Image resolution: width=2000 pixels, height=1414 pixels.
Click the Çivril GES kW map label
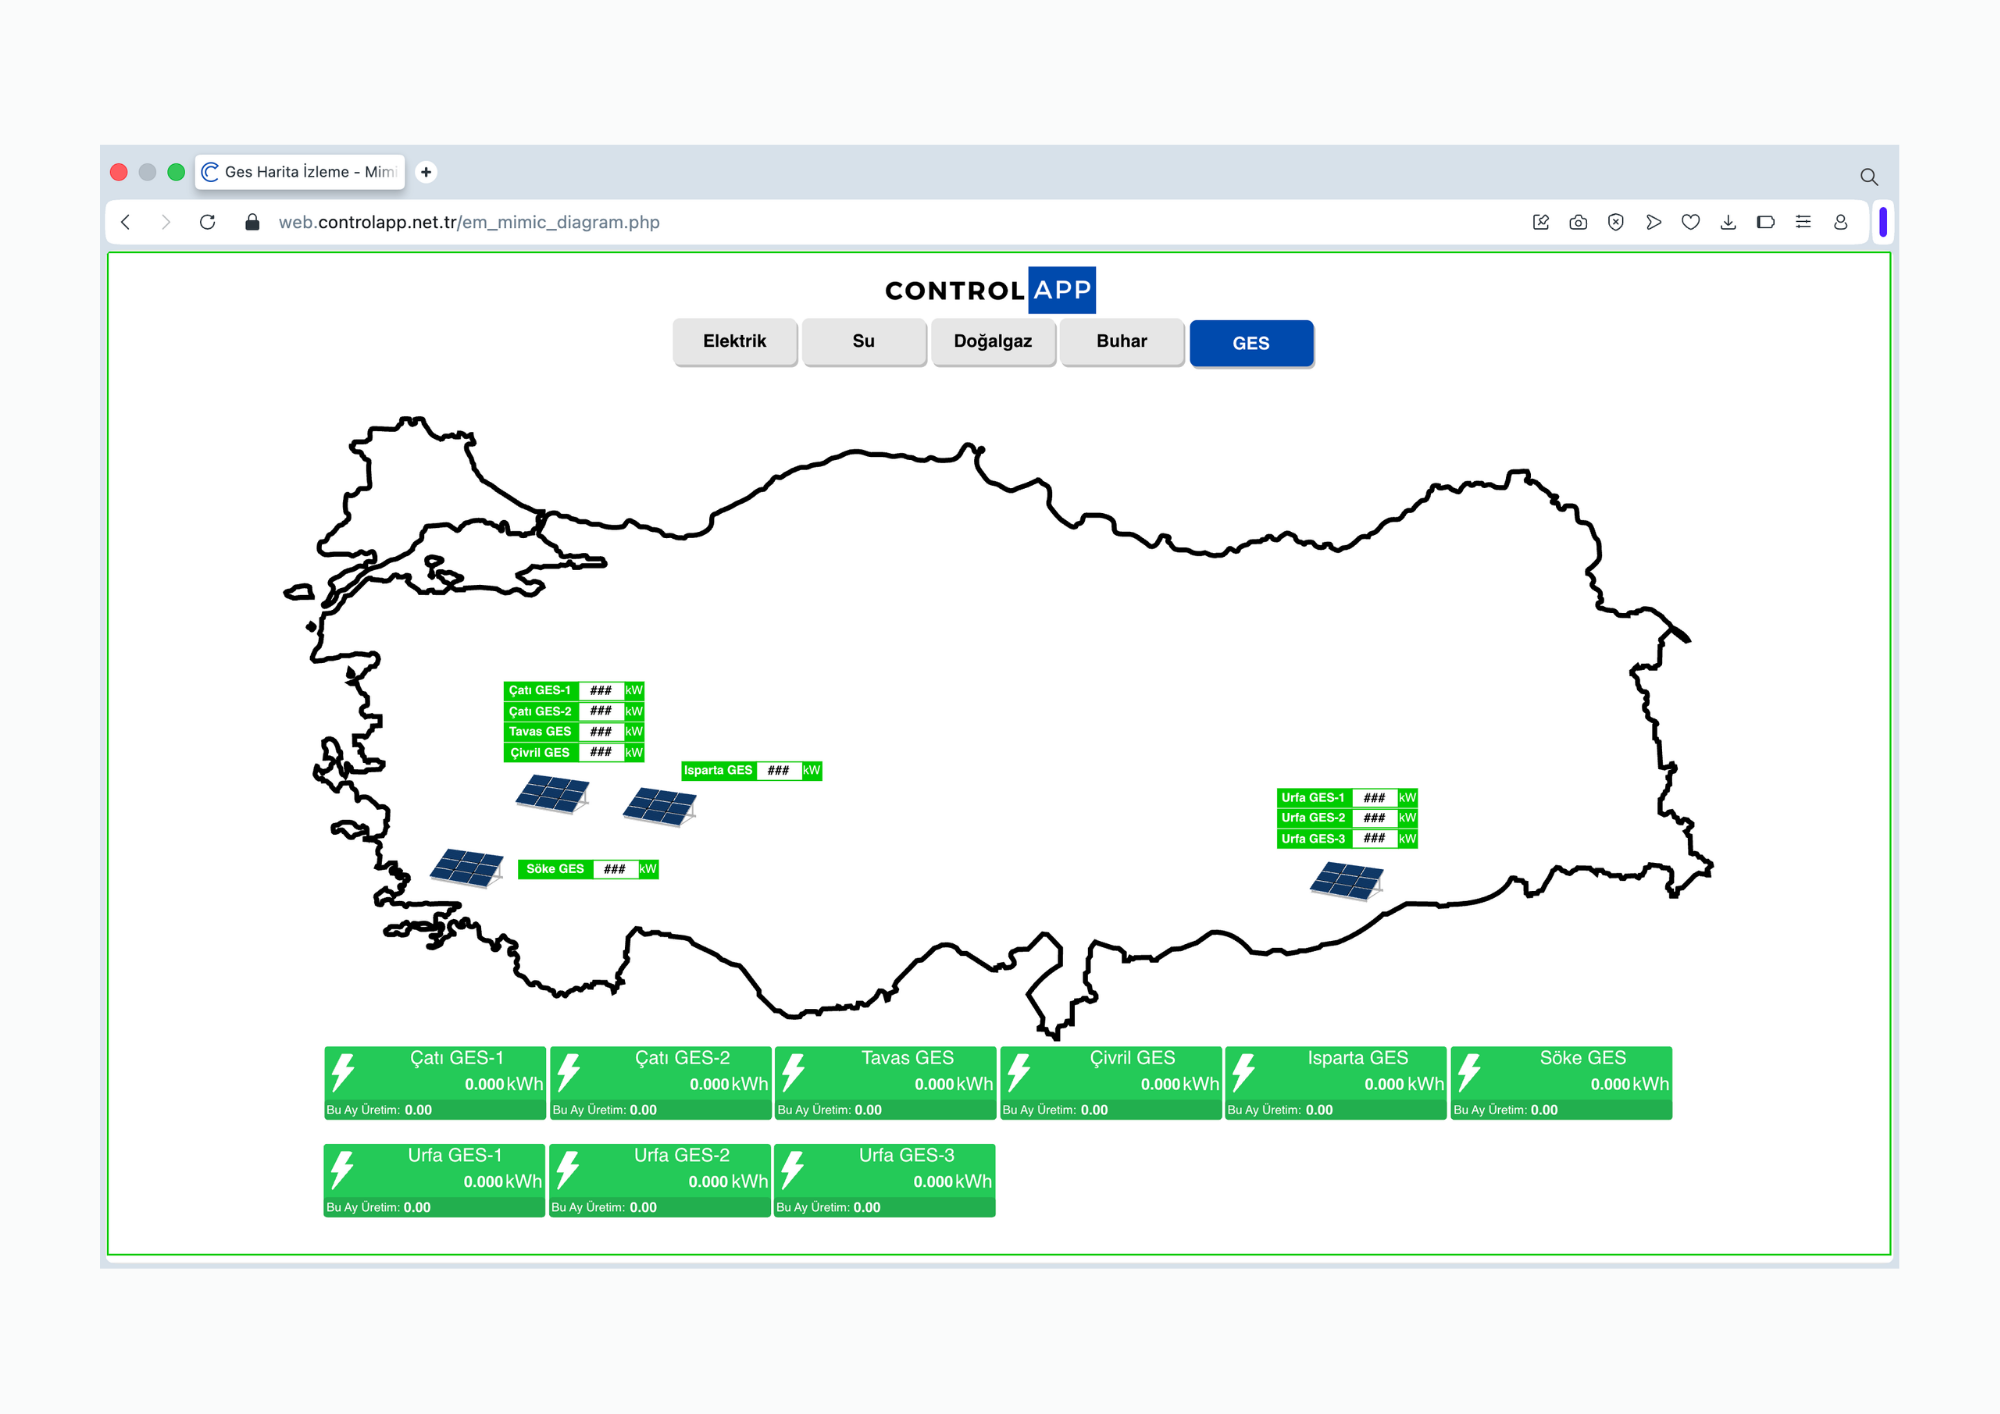(x=574, y=752)
